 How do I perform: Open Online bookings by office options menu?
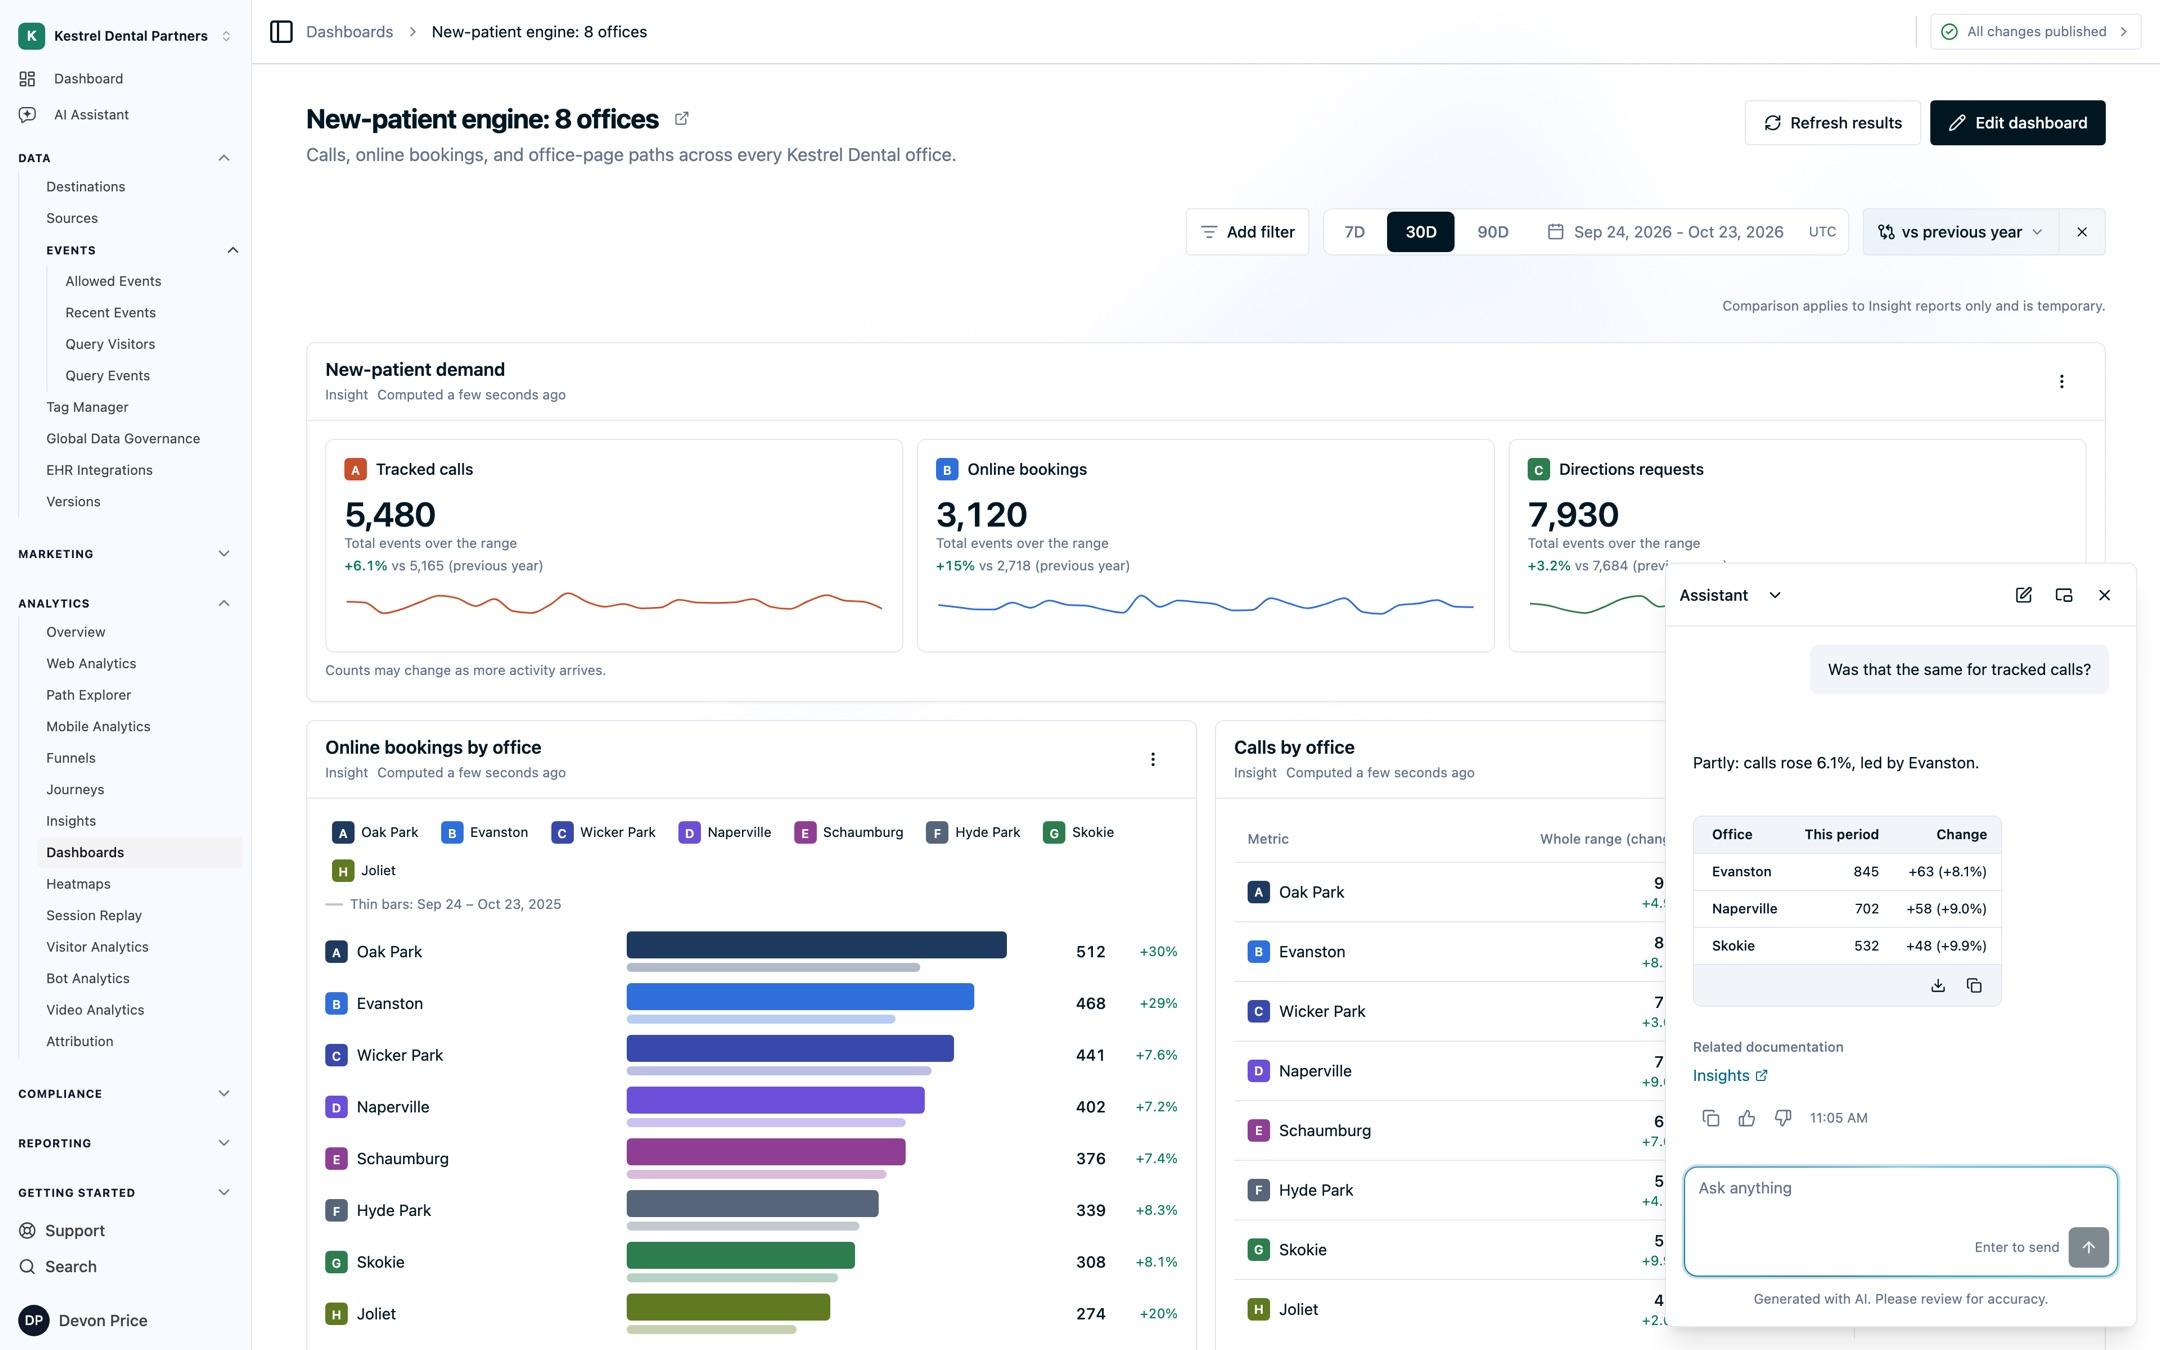[1152, 760]
